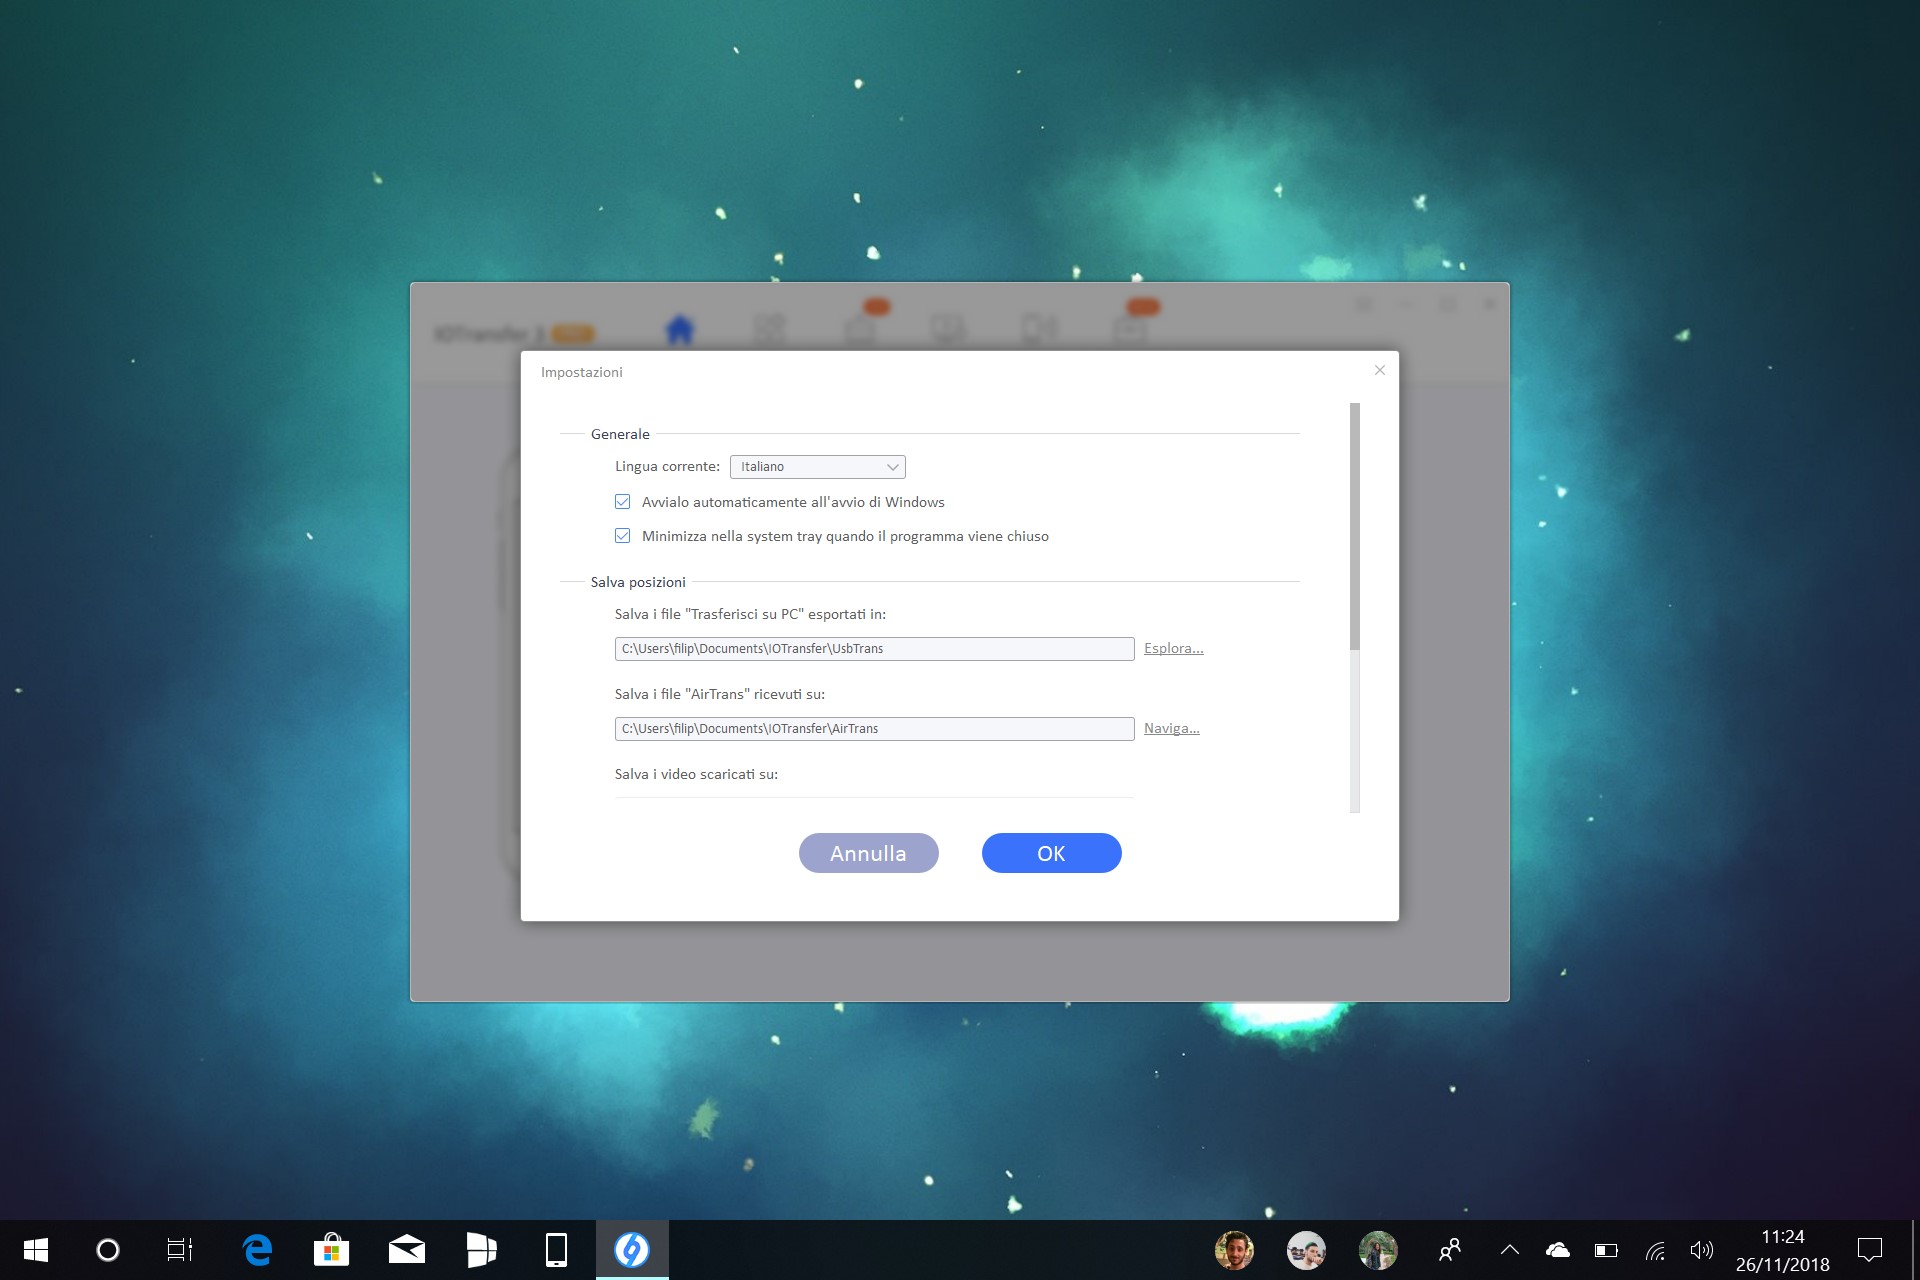Uncheck Avvialo automaticamente all'avvio di Windows
1920x1280 pixels.
[622, 502]
